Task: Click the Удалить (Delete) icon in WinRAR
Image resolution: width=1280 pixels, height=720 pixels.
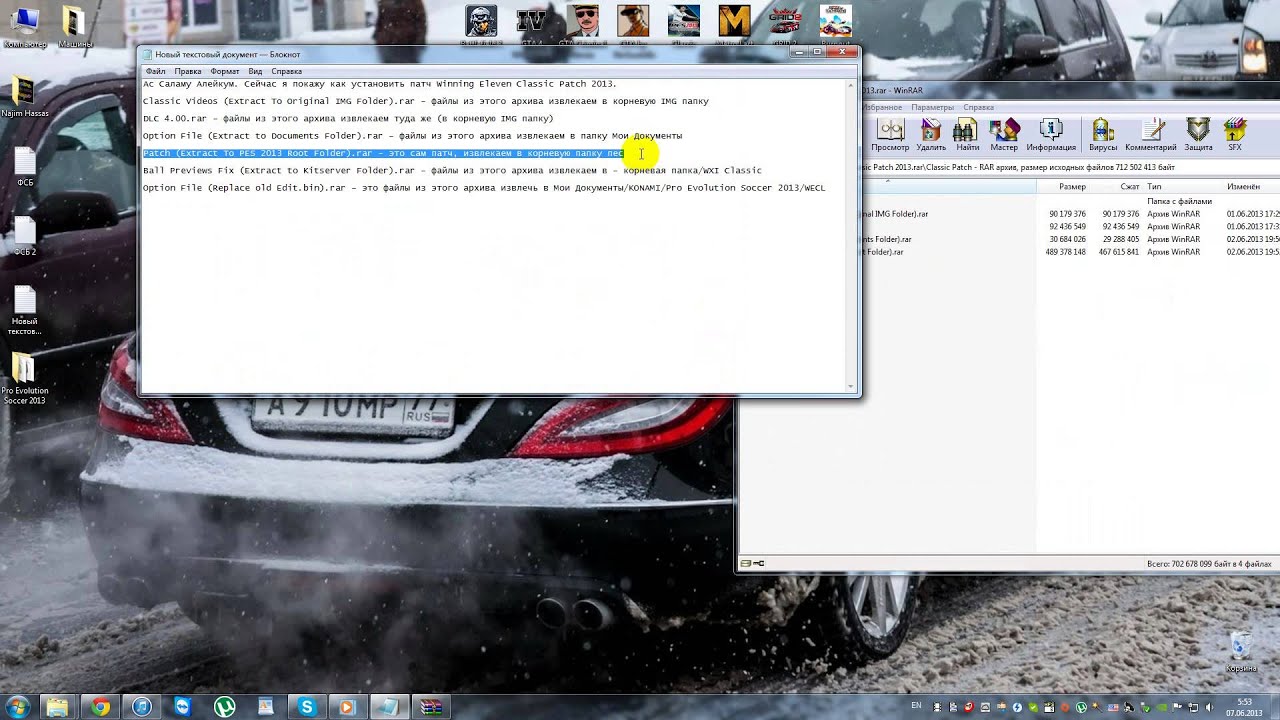Action: (x=931, y=134)
